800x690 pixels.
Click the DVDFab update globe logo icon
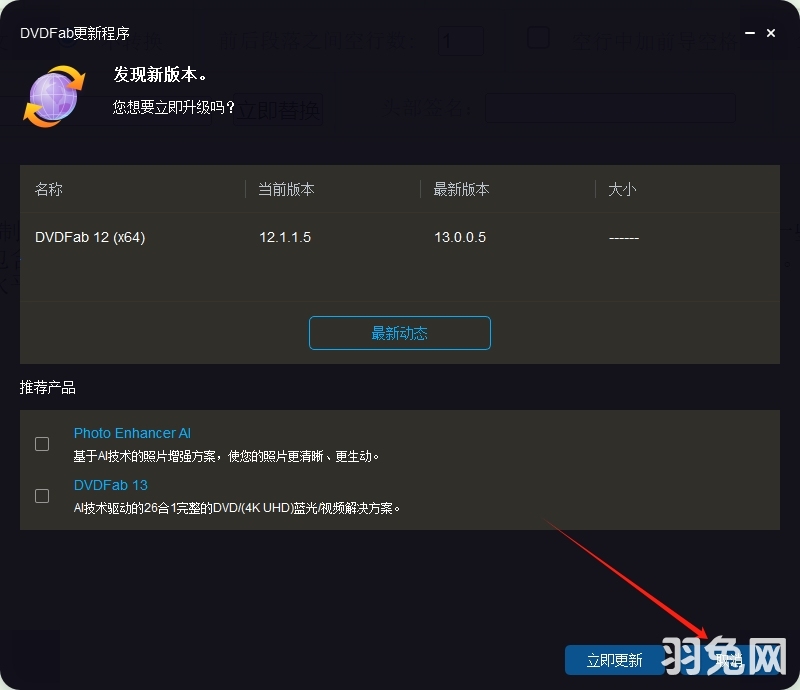(54, 94)
